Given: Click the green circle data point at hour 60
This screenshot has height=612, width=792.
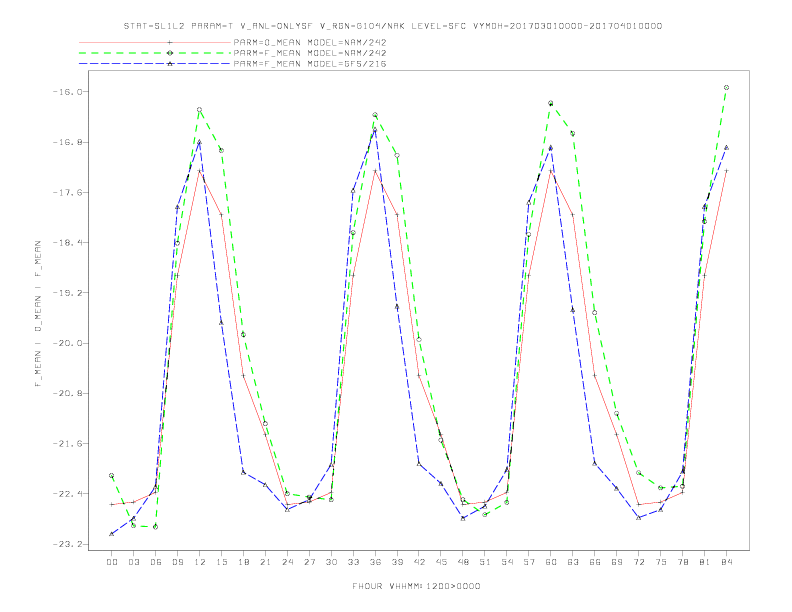Looking at the screenshot, I should click(x=551, y=103).
